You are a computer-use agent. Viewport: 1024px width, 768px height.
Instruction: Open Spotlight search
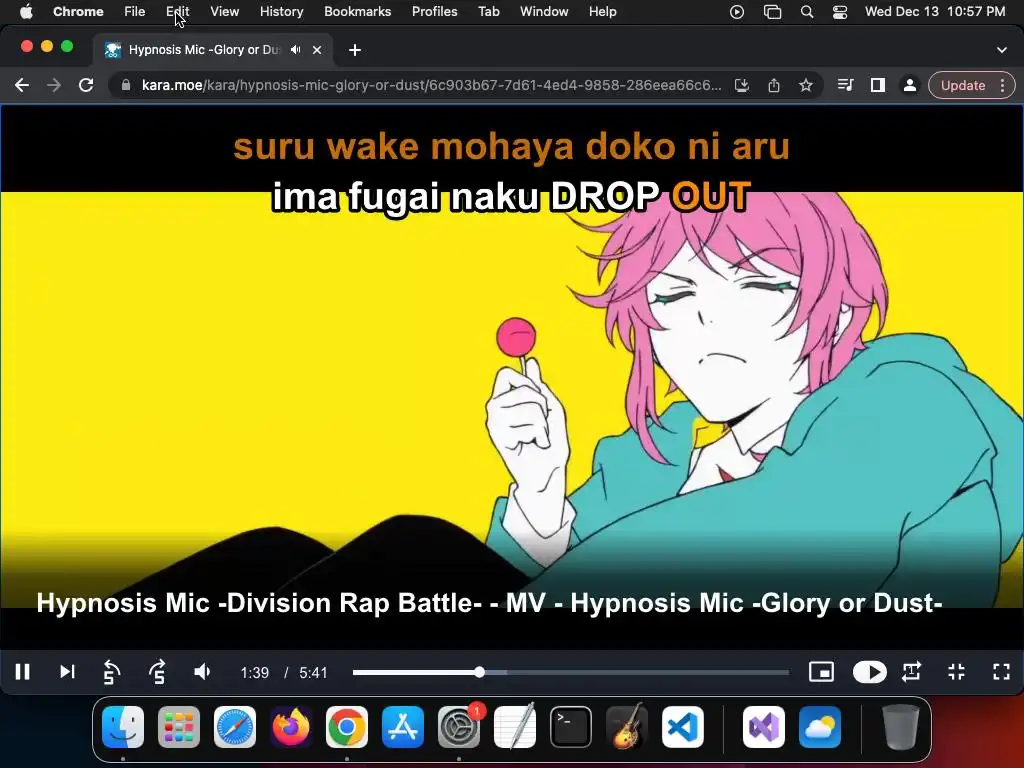pos(807,12)
